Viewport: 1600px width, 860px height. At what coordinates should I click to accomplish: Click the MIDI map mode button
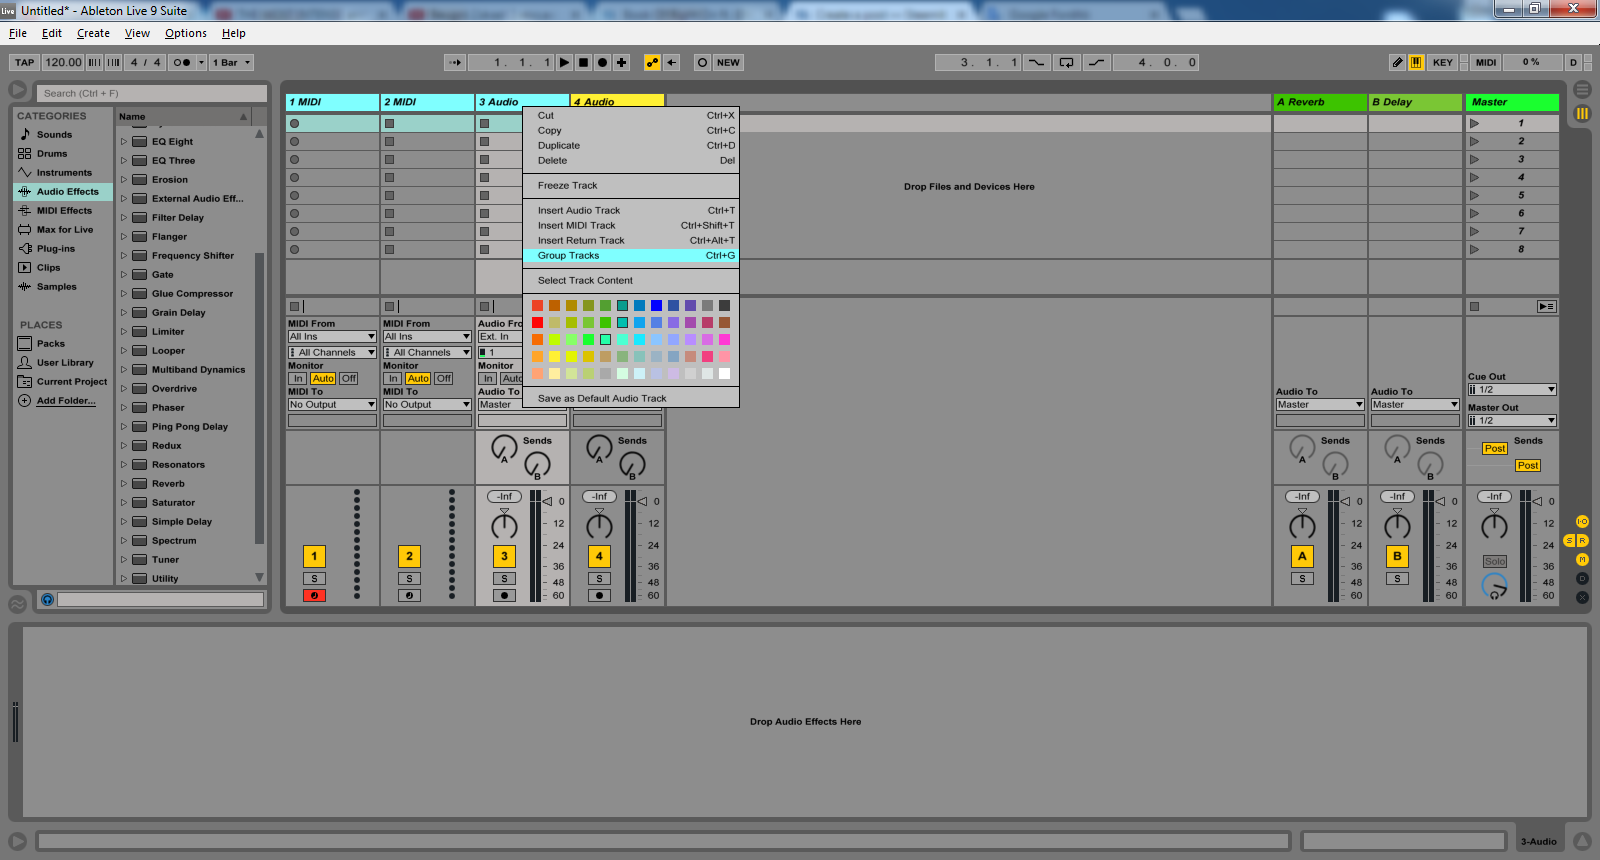(x=1486, y=62)
